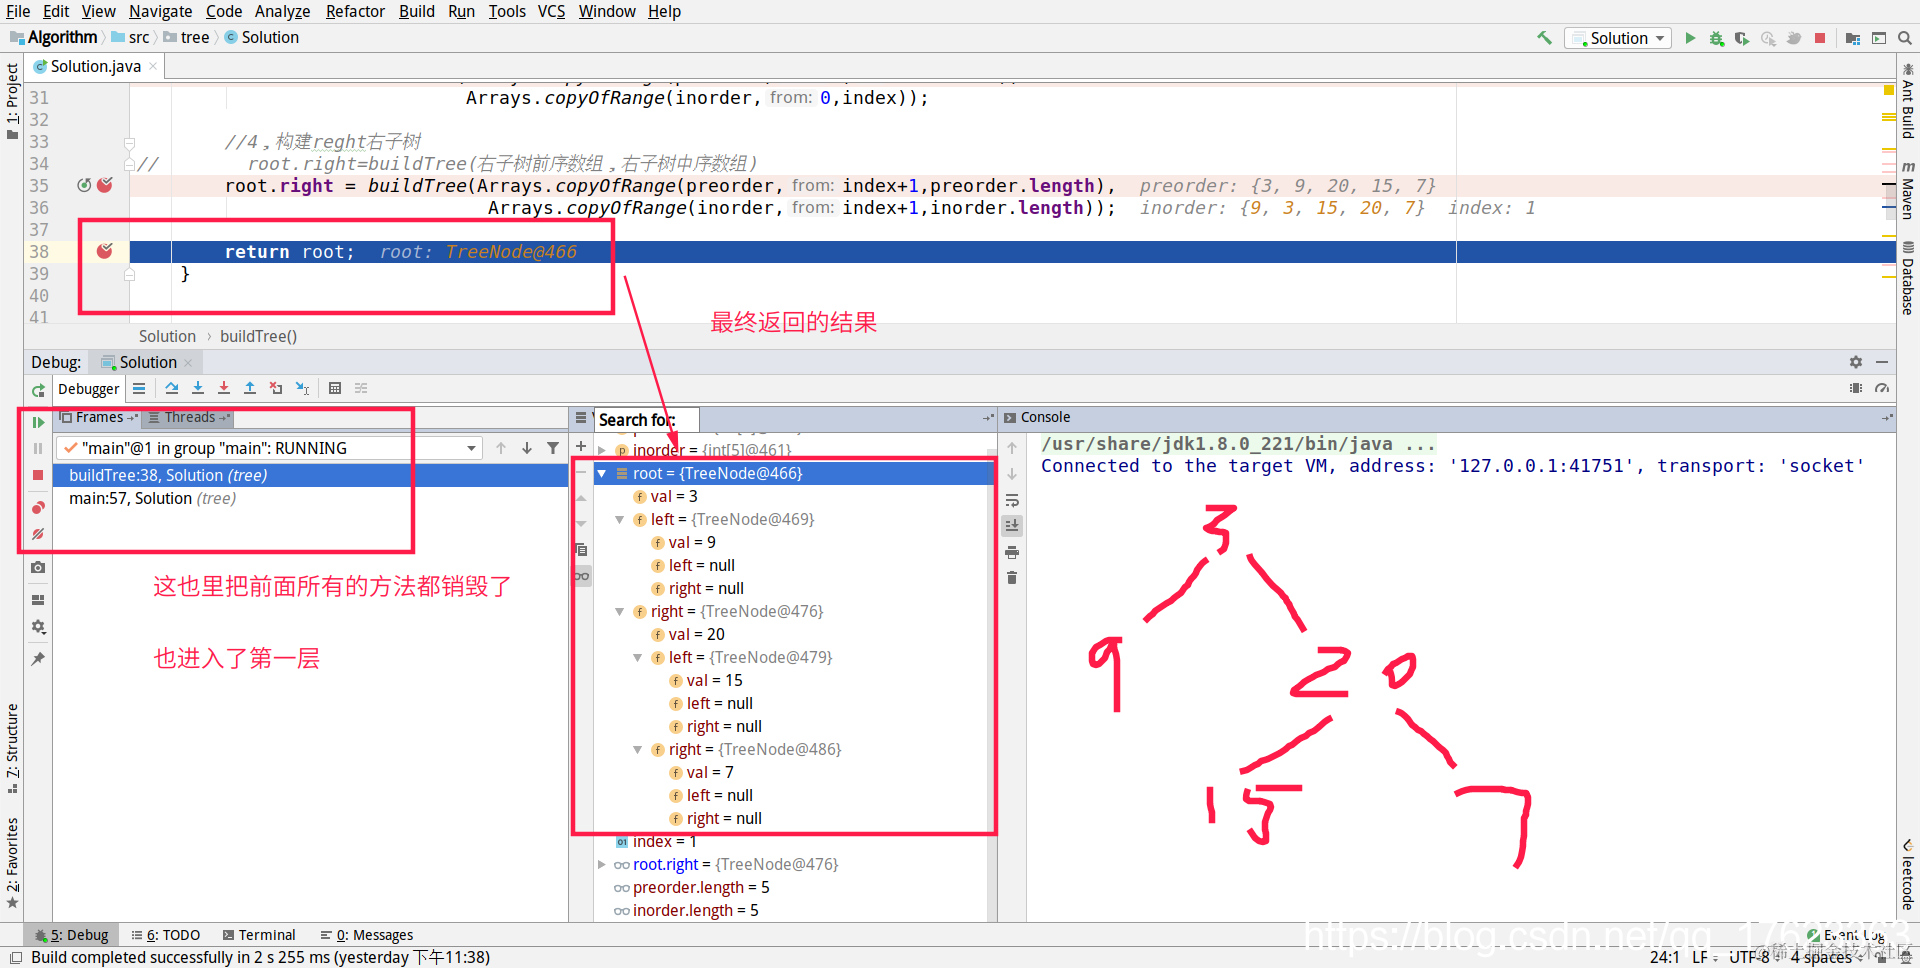Click the Search for field in Variables

coord(646,420)
